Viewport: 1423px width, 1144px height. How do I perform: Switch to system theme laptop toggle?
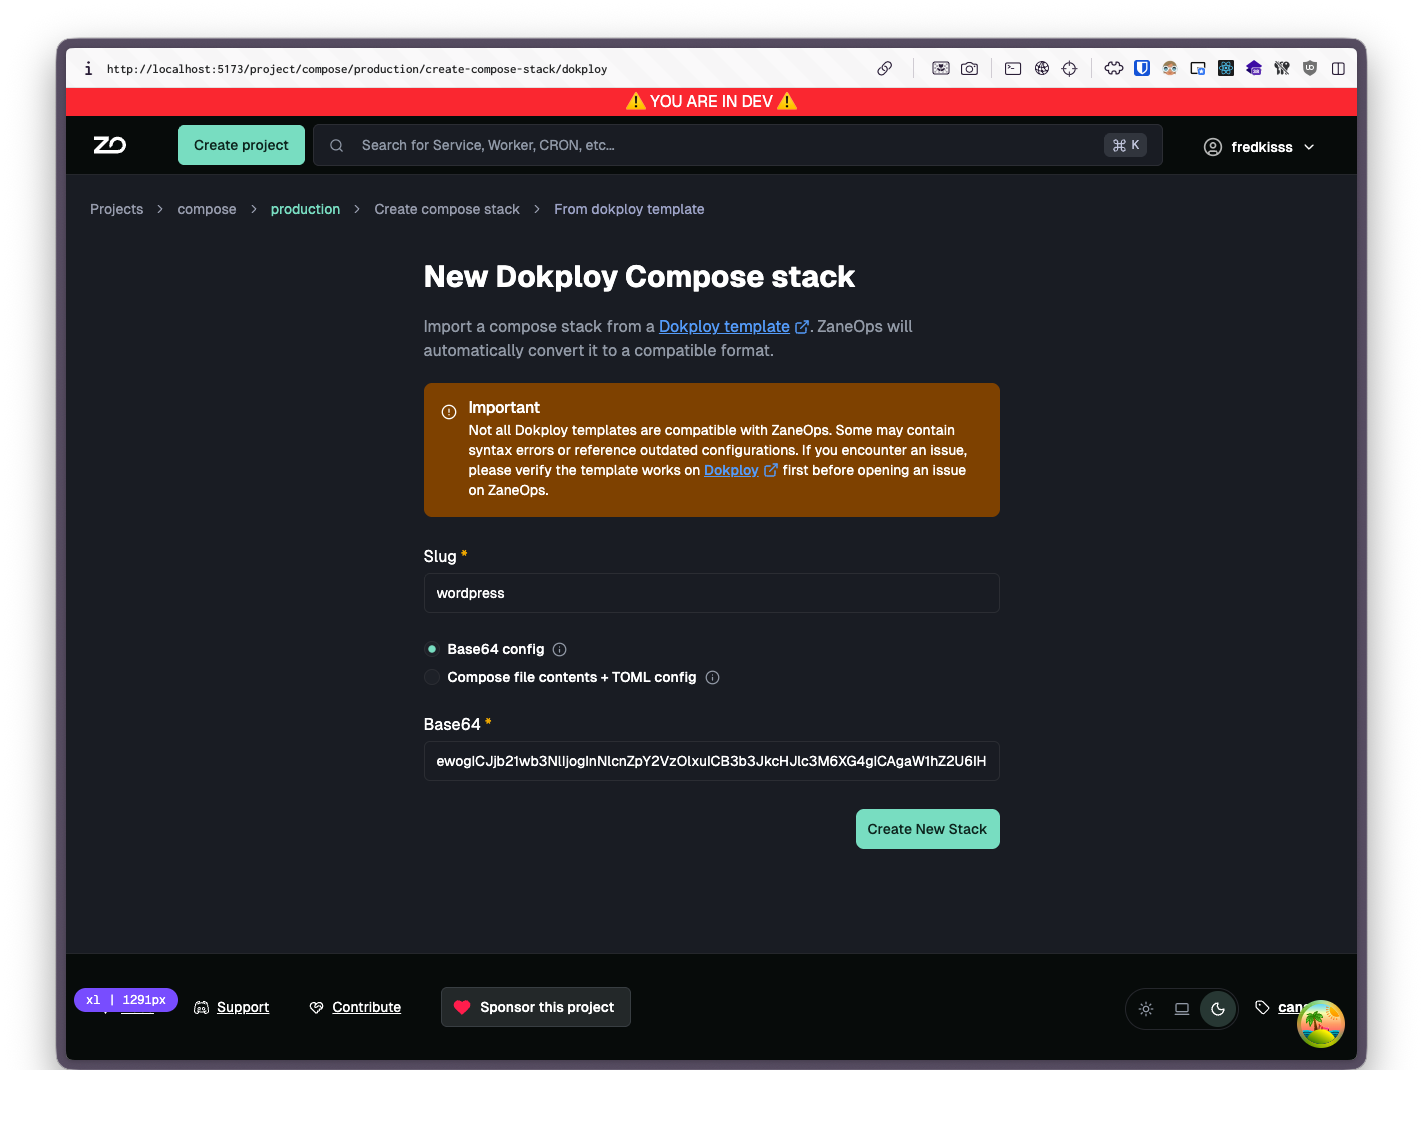coord(1182,1009)
